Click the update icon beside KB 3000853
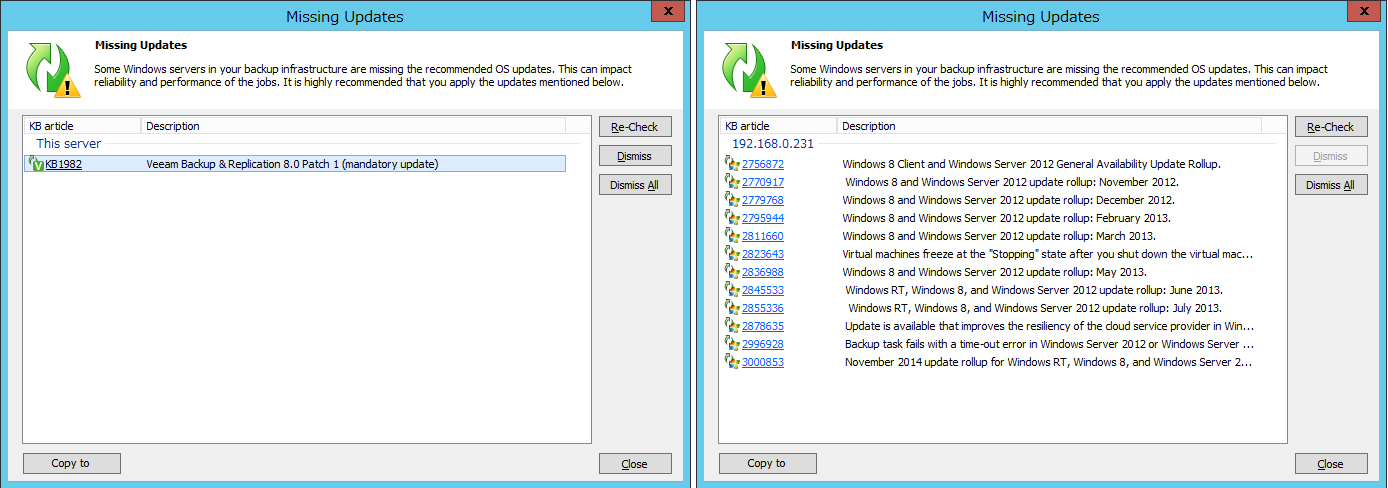1388x488 pixels. 732,362
